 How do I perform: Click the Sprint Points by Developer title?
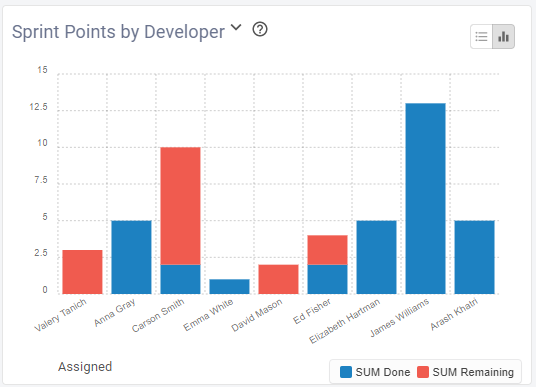(x=118, y=32)
